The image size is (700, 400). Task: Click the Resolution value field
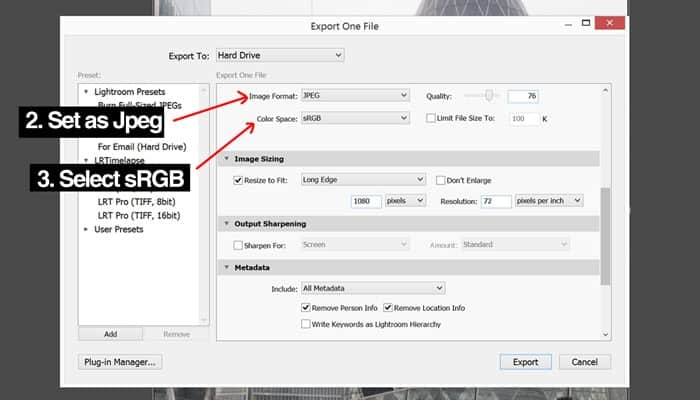pyautogui.click(x=496, y=201)
